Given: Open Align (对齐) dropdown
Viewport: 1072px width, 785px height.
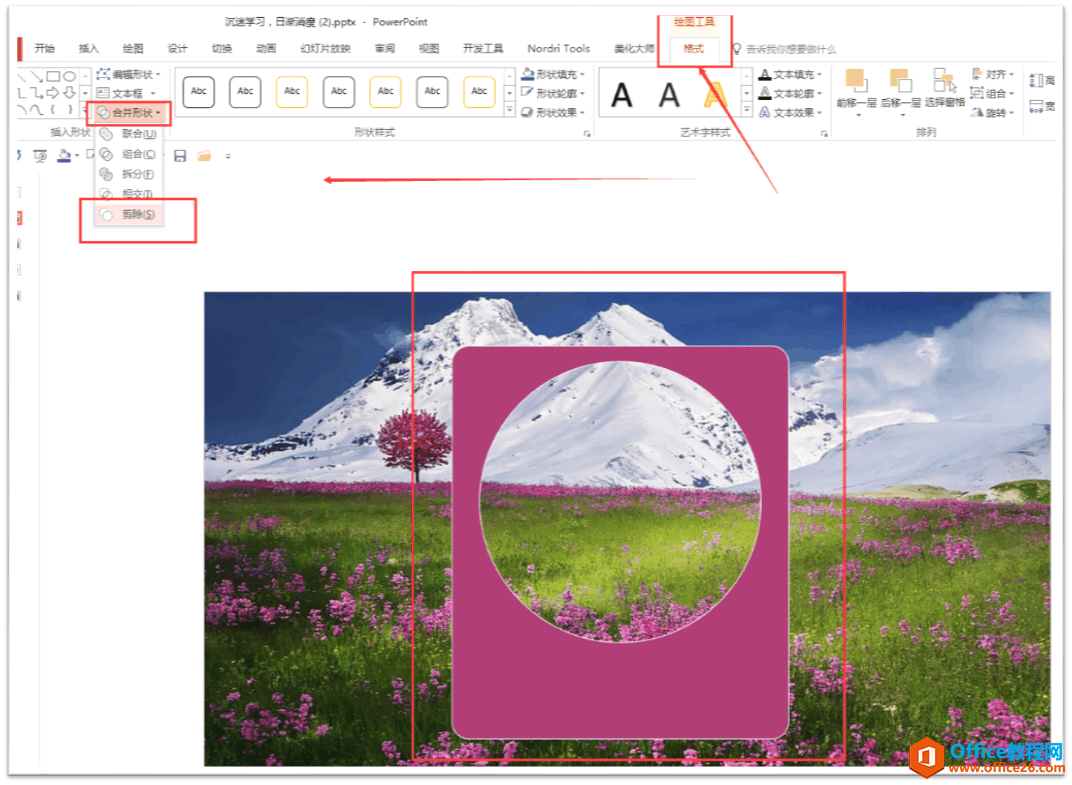Looking at the screenshot, I should [x=993, y=74].
